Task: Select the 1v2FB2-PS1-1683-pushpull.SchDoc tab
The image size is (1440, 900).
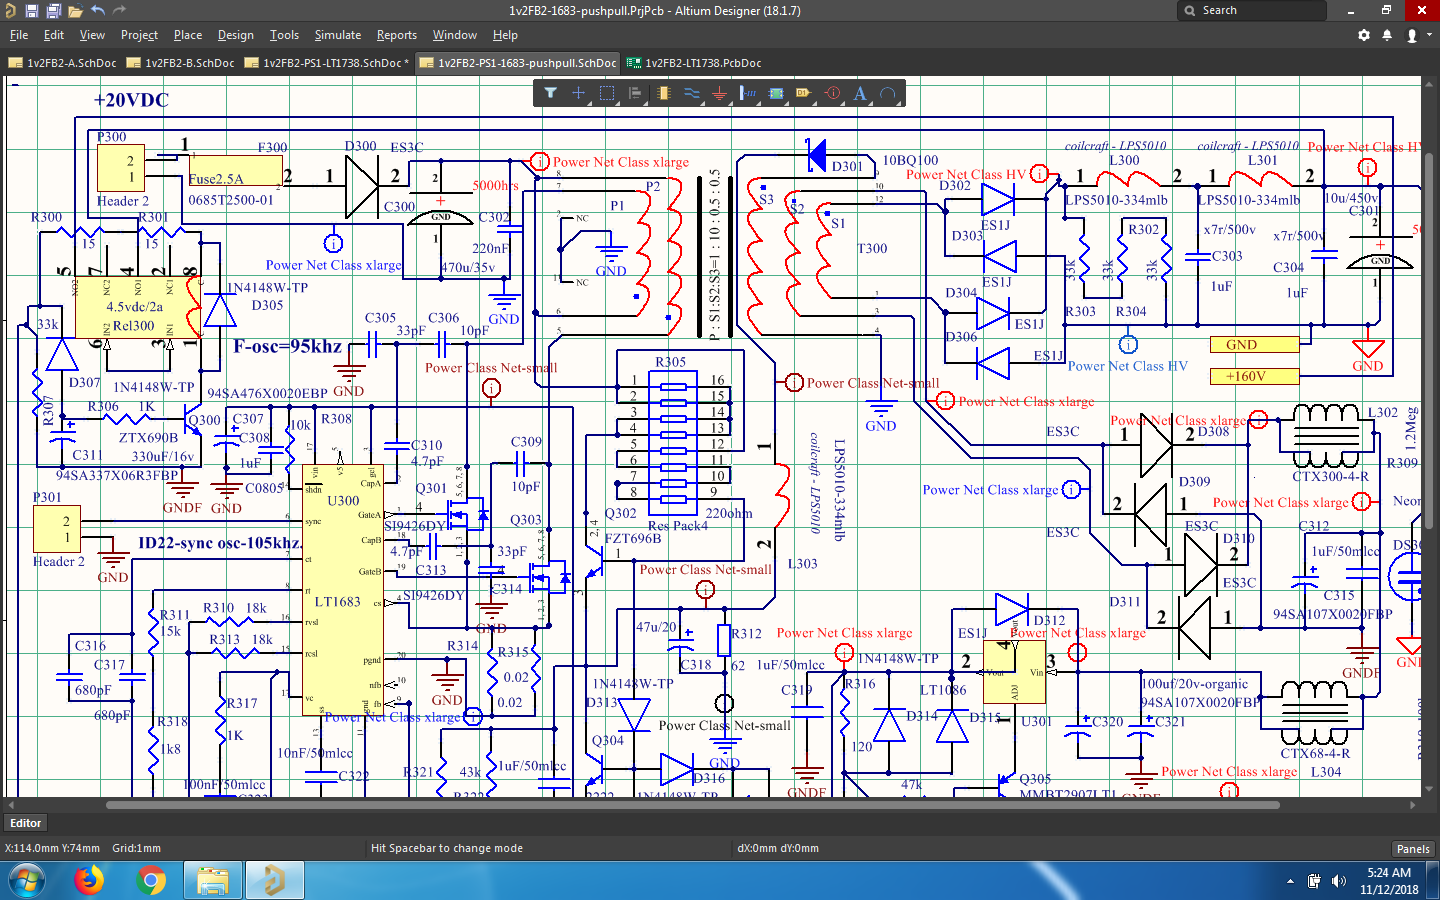Action: pos(519,62)
